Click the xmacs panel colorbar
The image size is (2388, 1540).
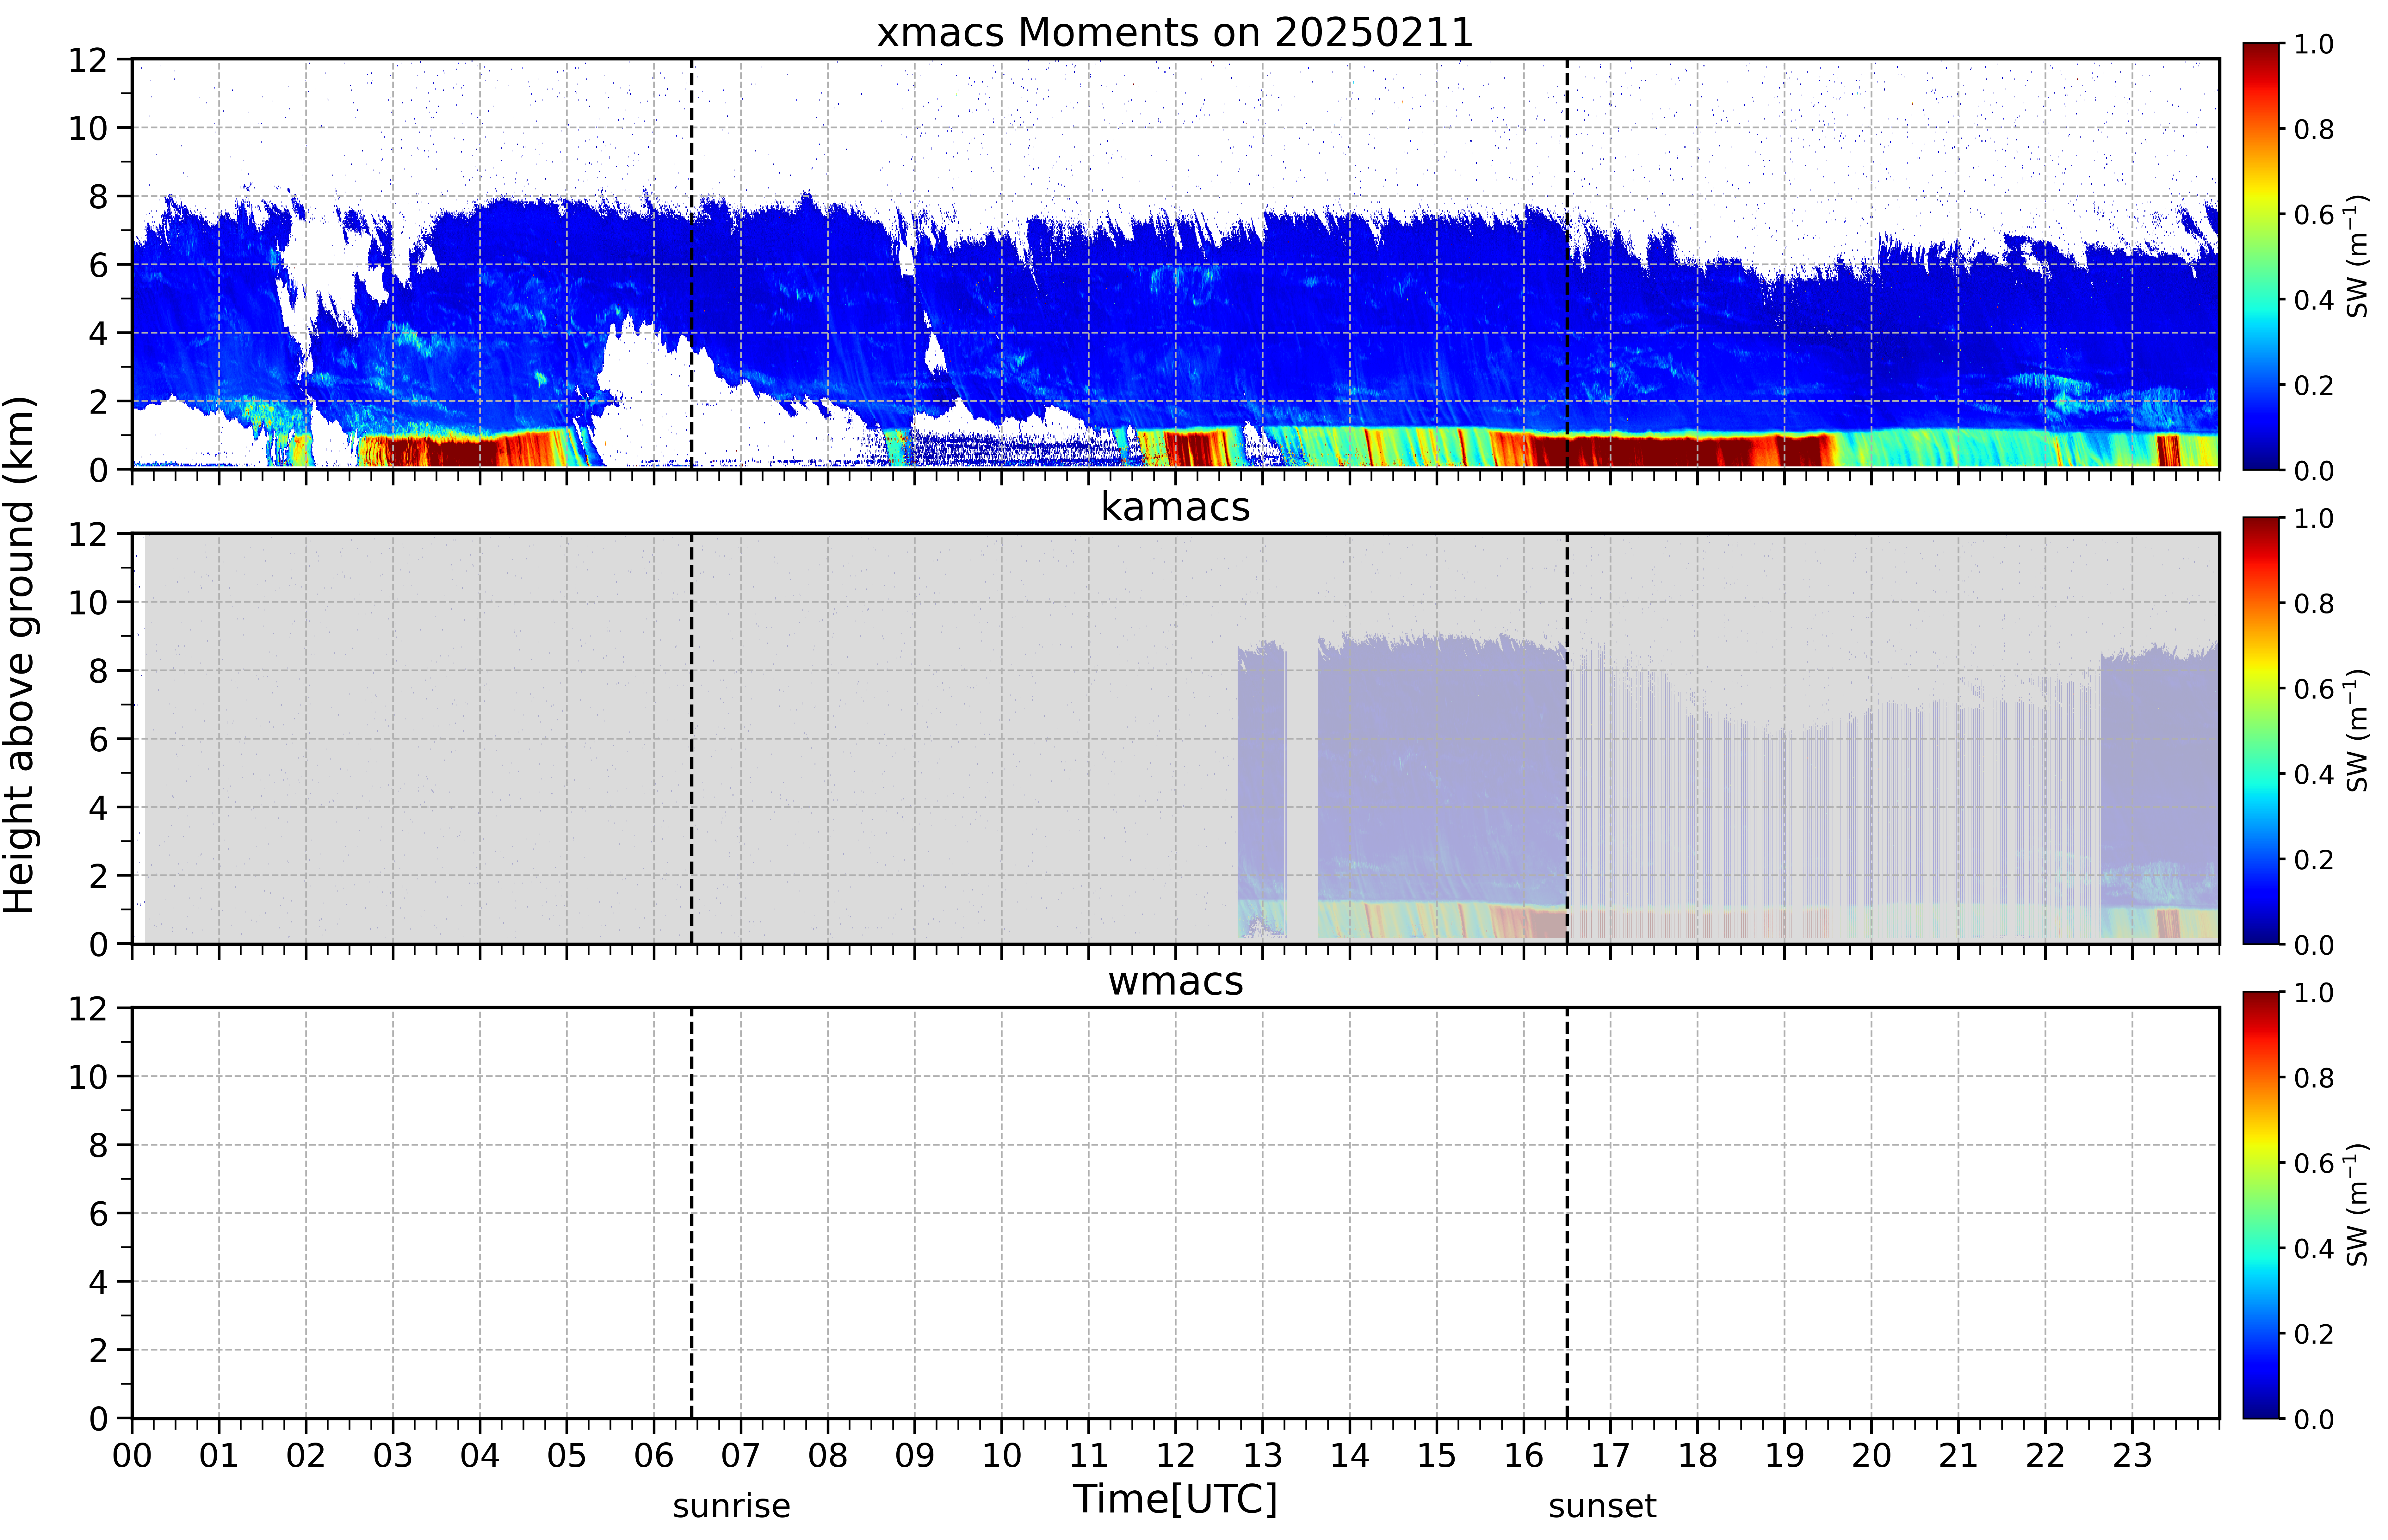[2261, 256]
